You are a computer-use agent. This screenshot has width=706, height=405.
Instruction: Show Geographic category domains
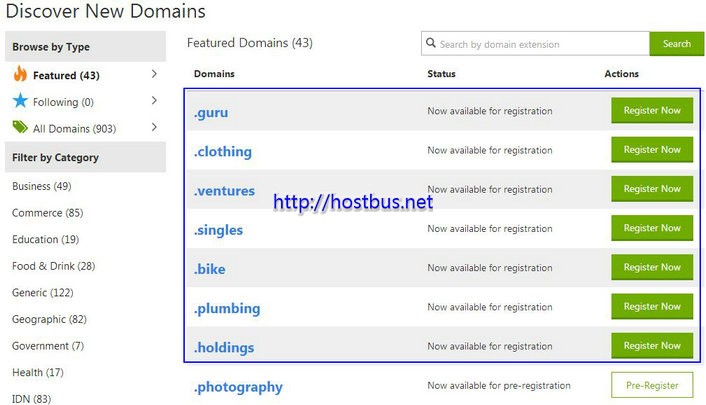click(x=49, y=319)
